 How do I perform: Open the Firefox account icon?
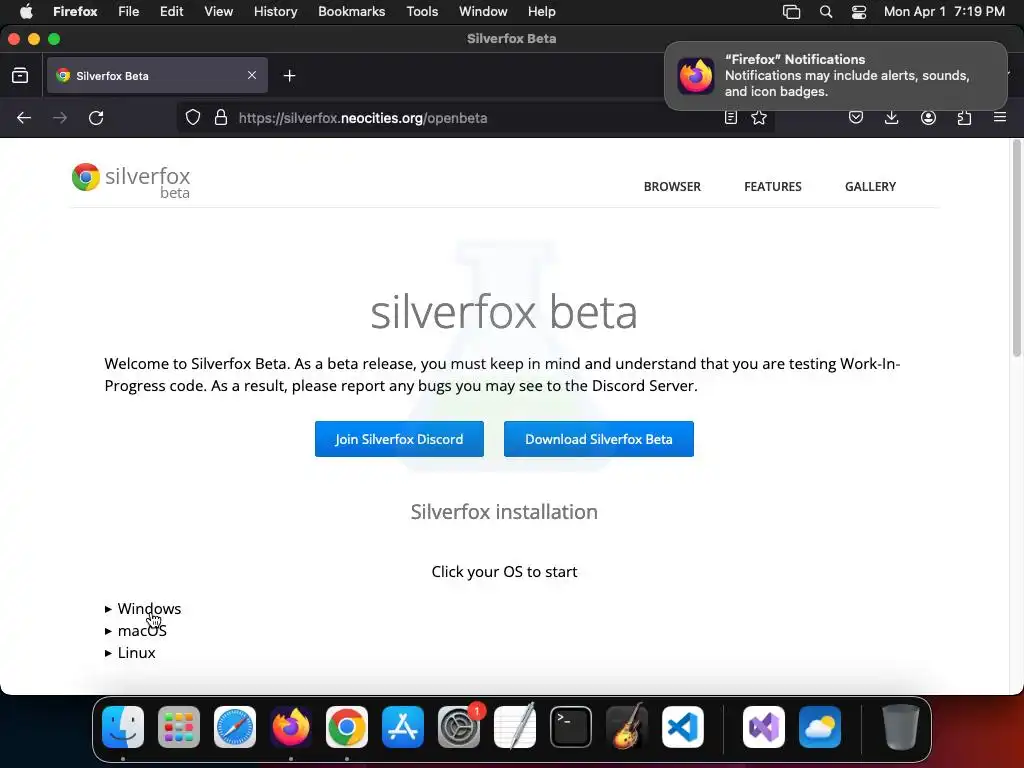[928, 118]
